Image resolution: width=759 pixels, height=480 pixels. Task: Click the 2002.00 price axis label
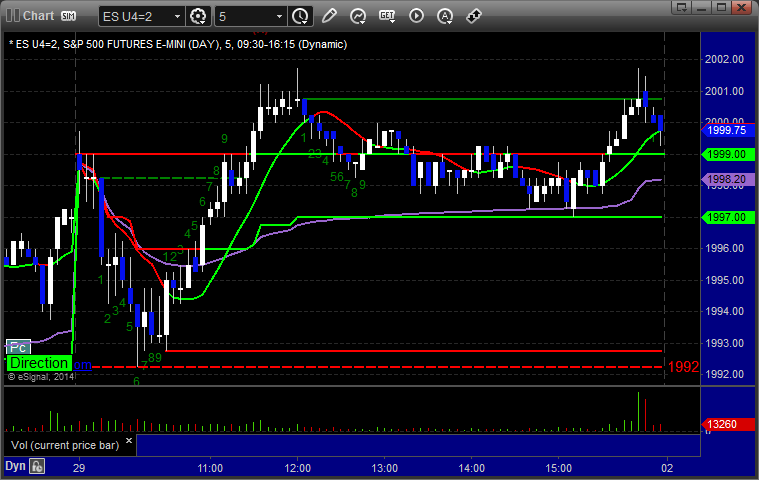coord(724,59)
